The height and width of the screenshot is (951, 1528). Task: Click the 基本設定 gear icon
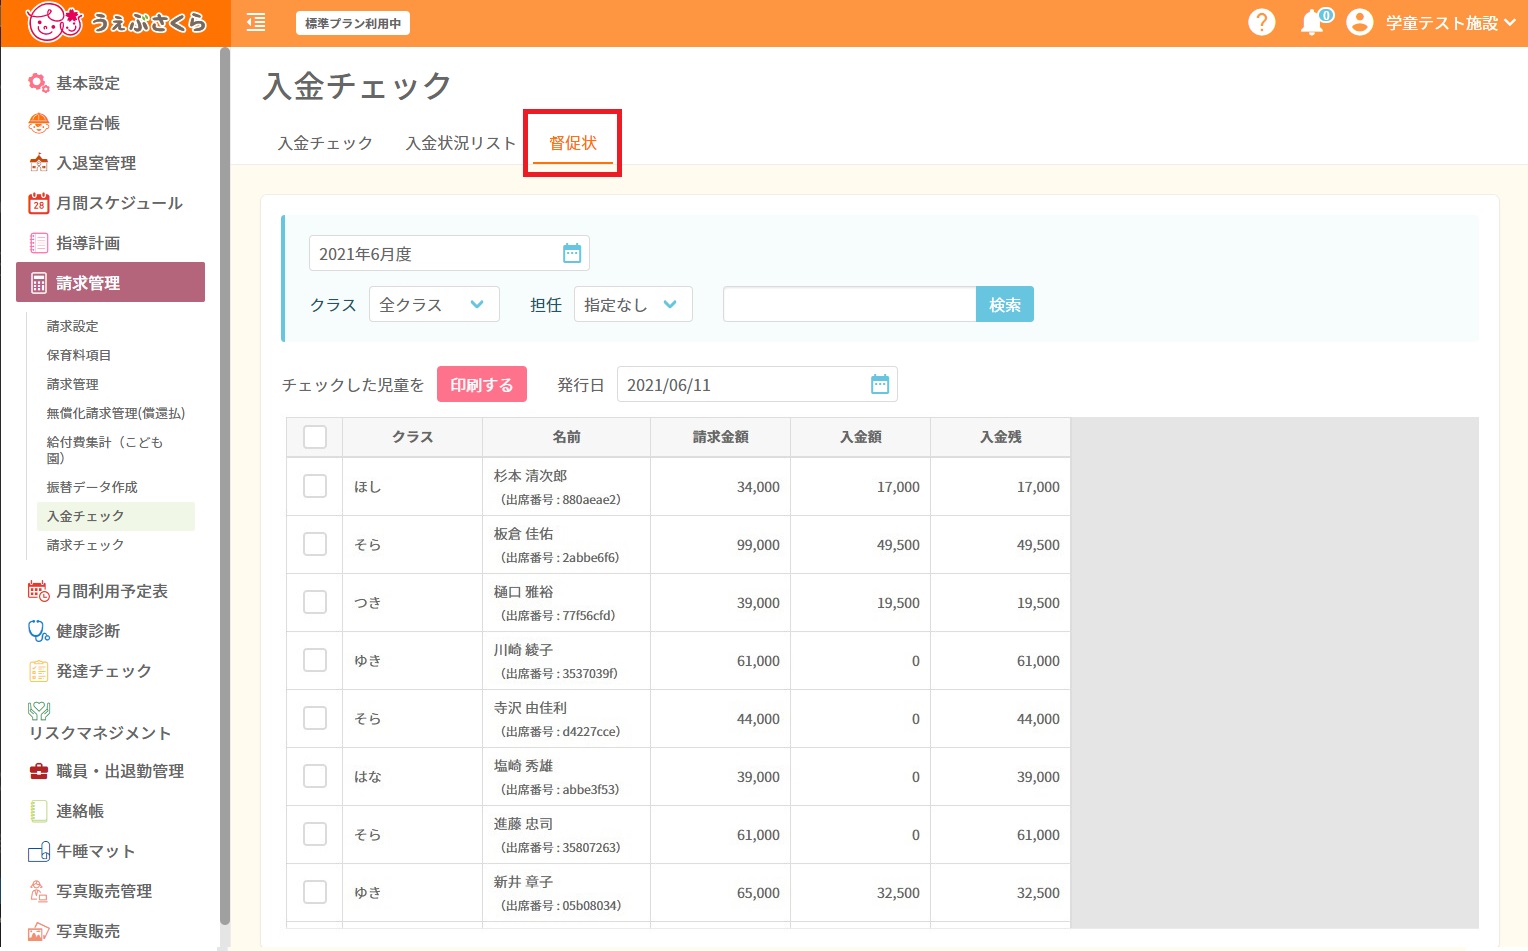click(x=39, y=83)
